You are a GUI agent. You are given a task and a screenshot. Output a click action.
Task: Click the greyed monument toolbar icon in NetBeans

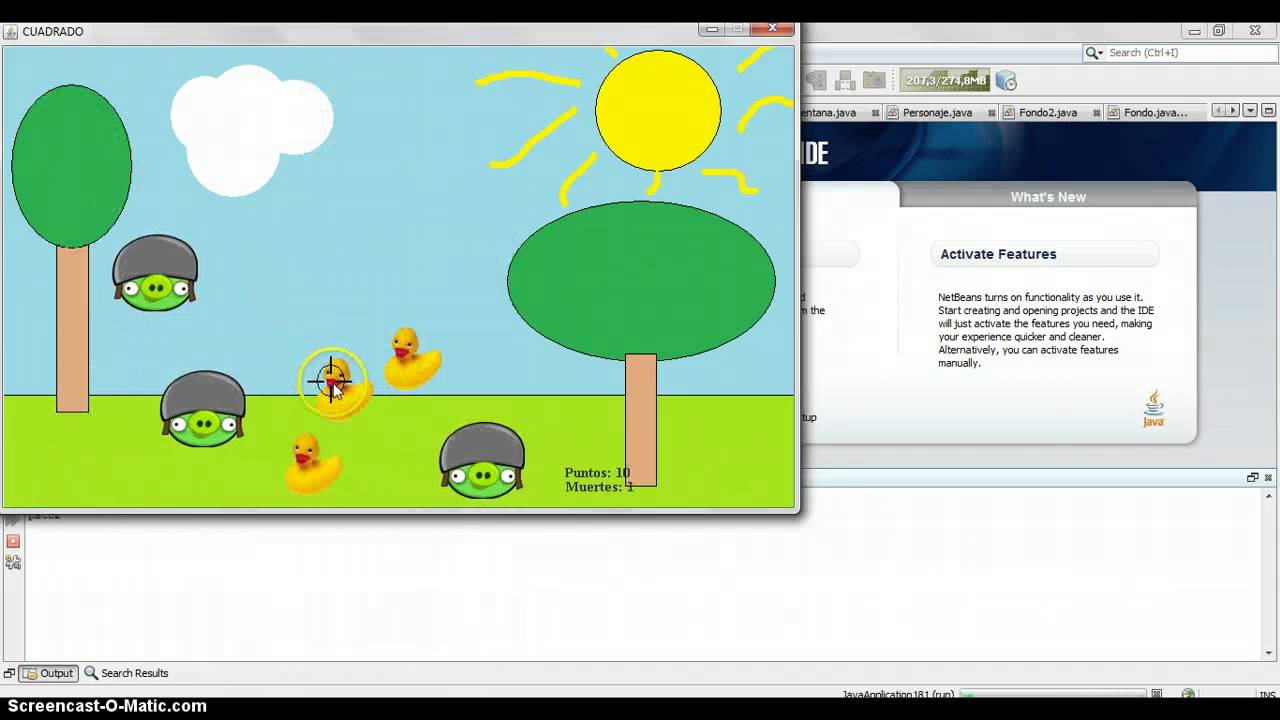(816, 80)
